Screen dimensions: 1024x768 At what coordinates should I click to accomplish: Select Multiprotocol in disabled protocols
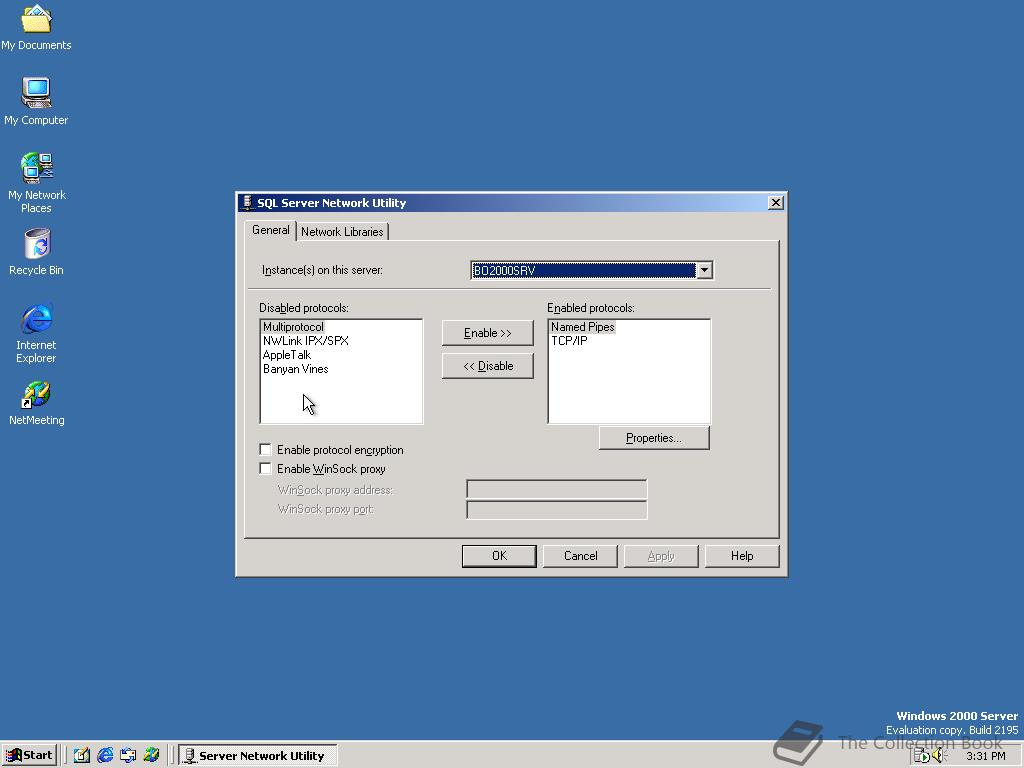(293, 327)
